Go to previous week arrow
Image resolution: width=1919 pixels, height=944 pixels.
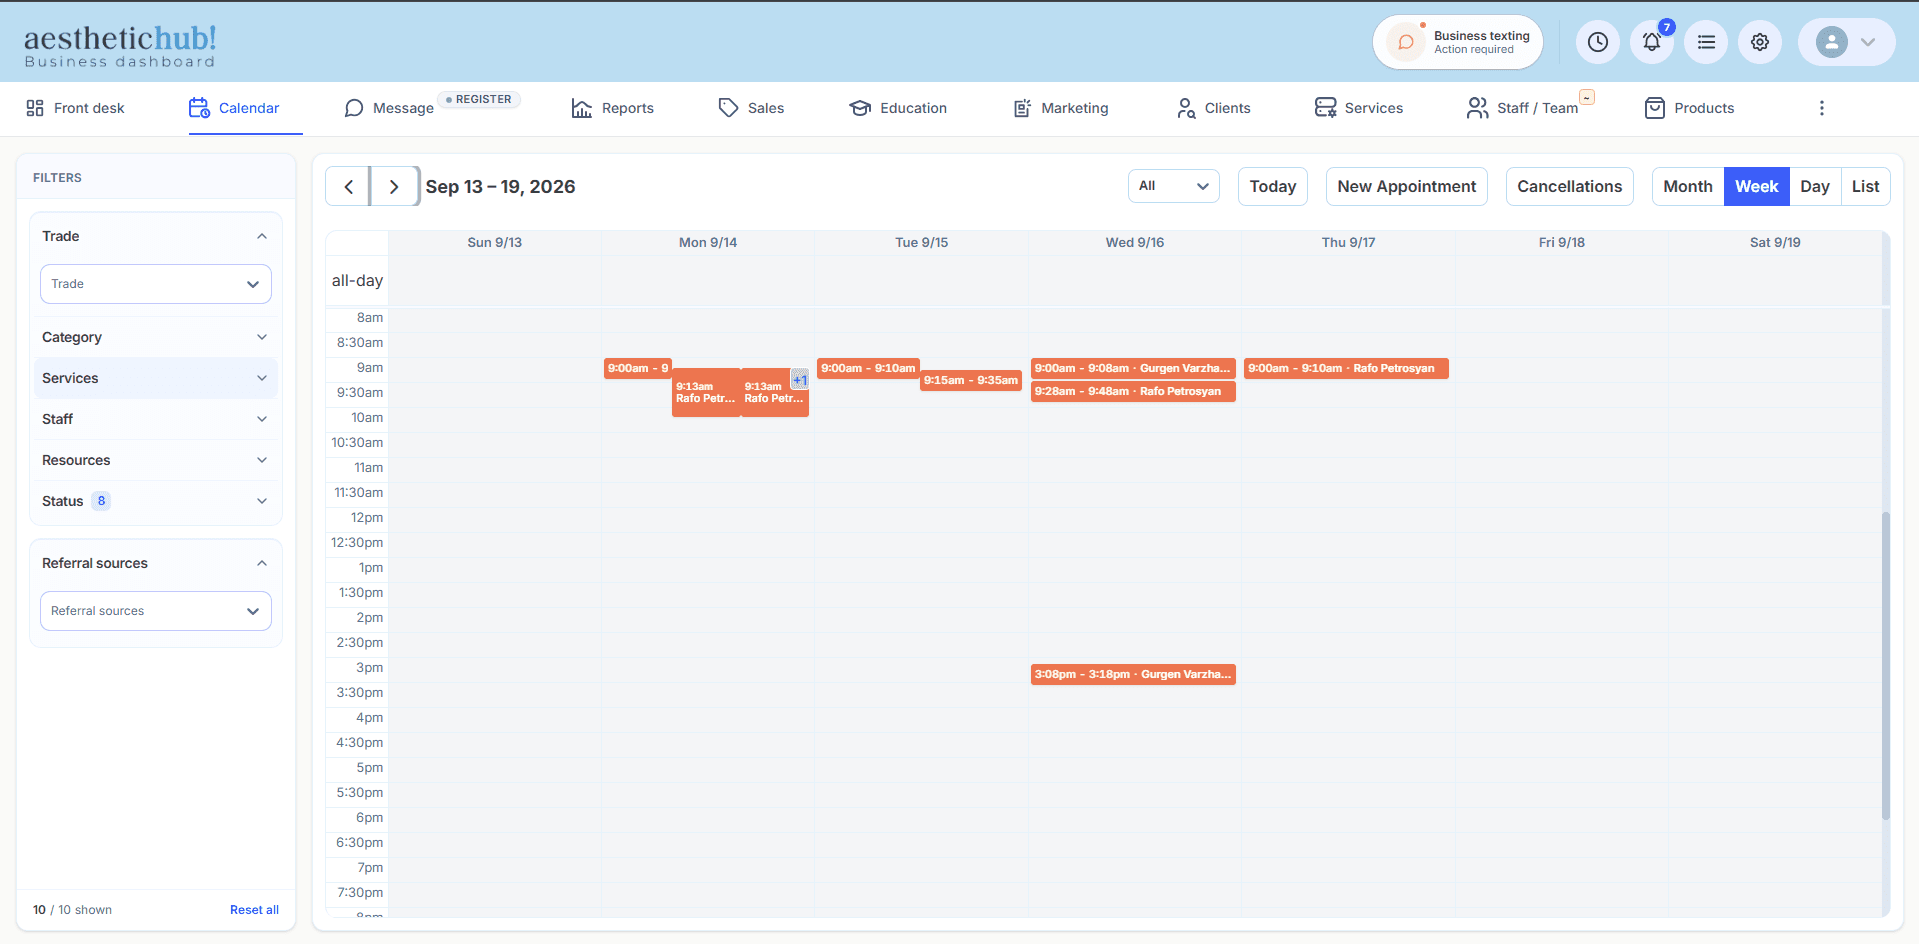coord(349,187)
